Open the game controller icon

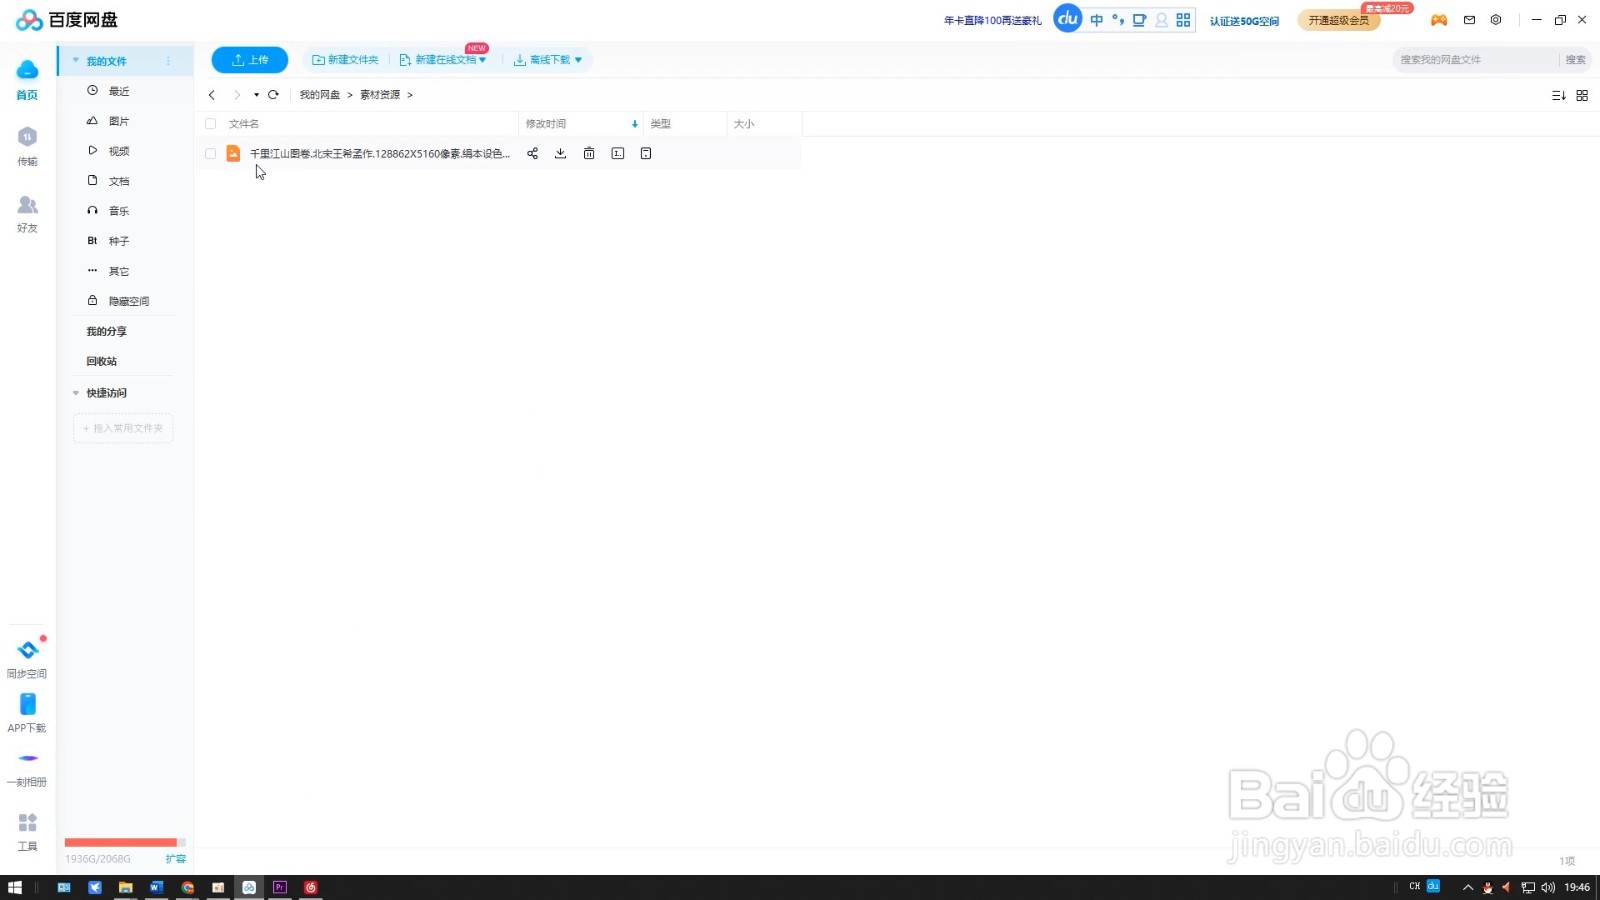tap(1439, 20)
